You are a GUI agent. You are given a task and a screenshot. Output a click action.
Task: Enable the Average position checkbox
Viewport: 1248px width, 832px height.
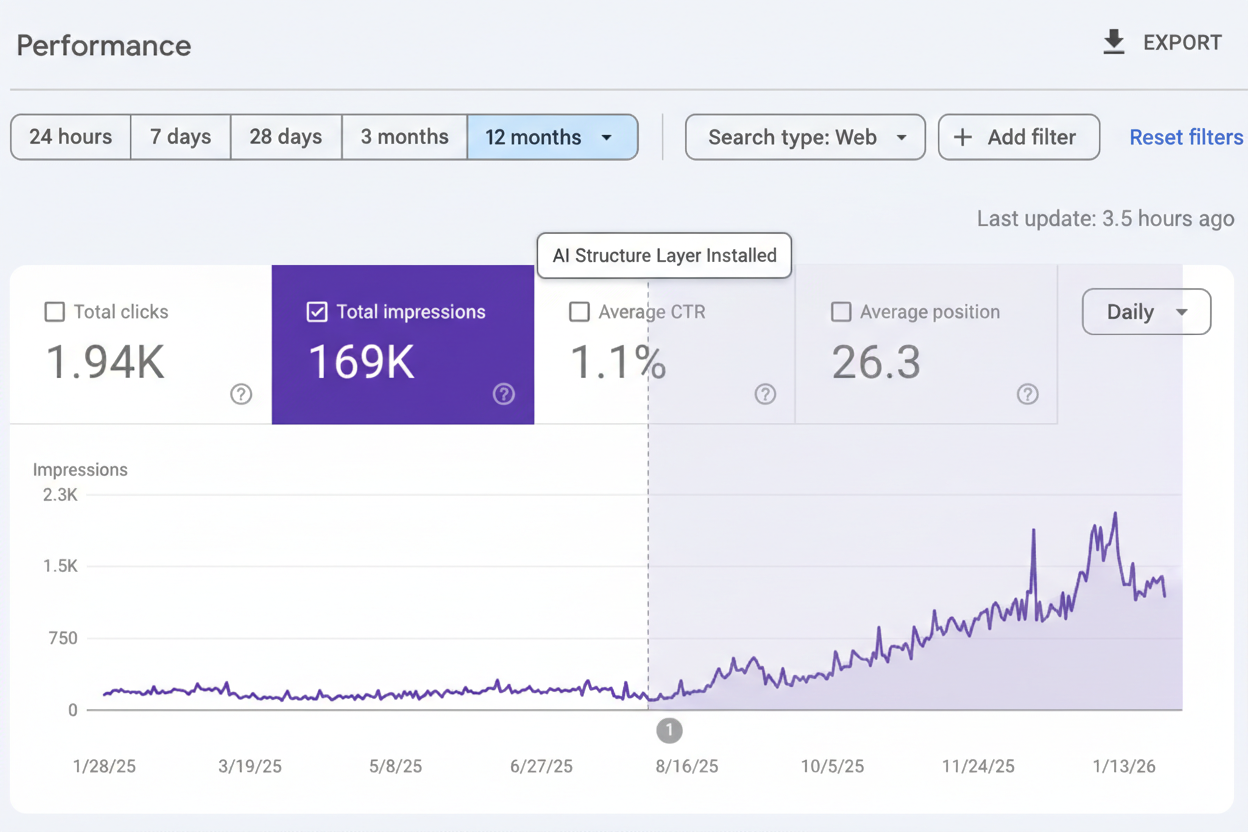840,312
